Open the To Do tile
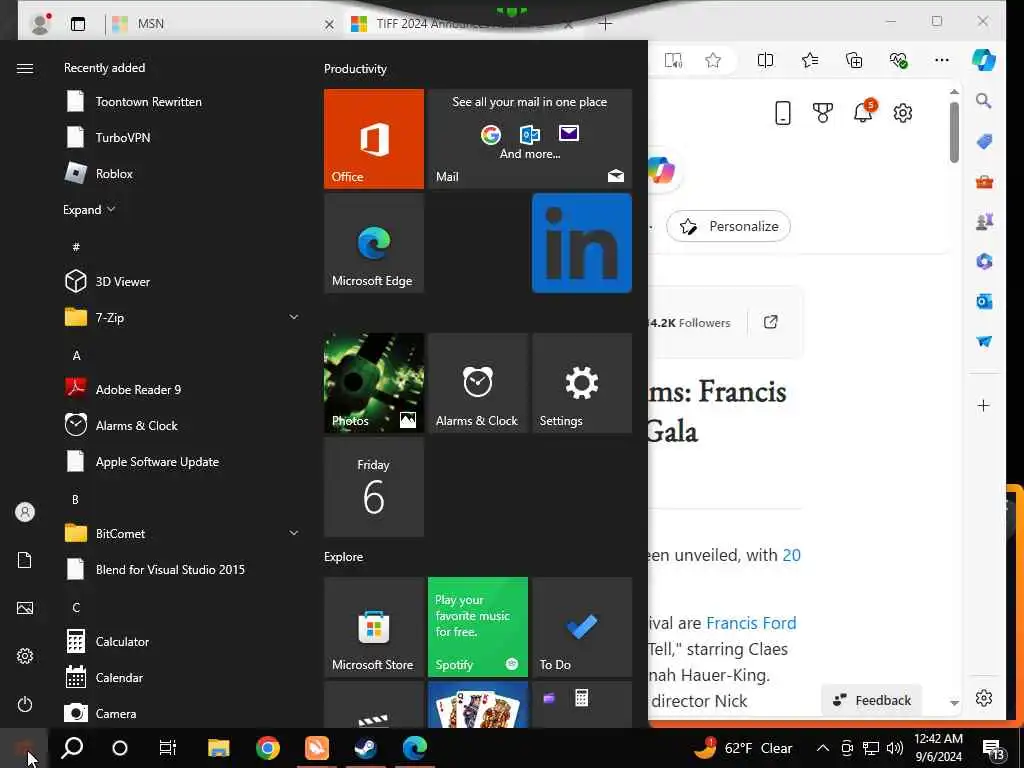The height and width of the screenshot is (768, 1024). 582,627
